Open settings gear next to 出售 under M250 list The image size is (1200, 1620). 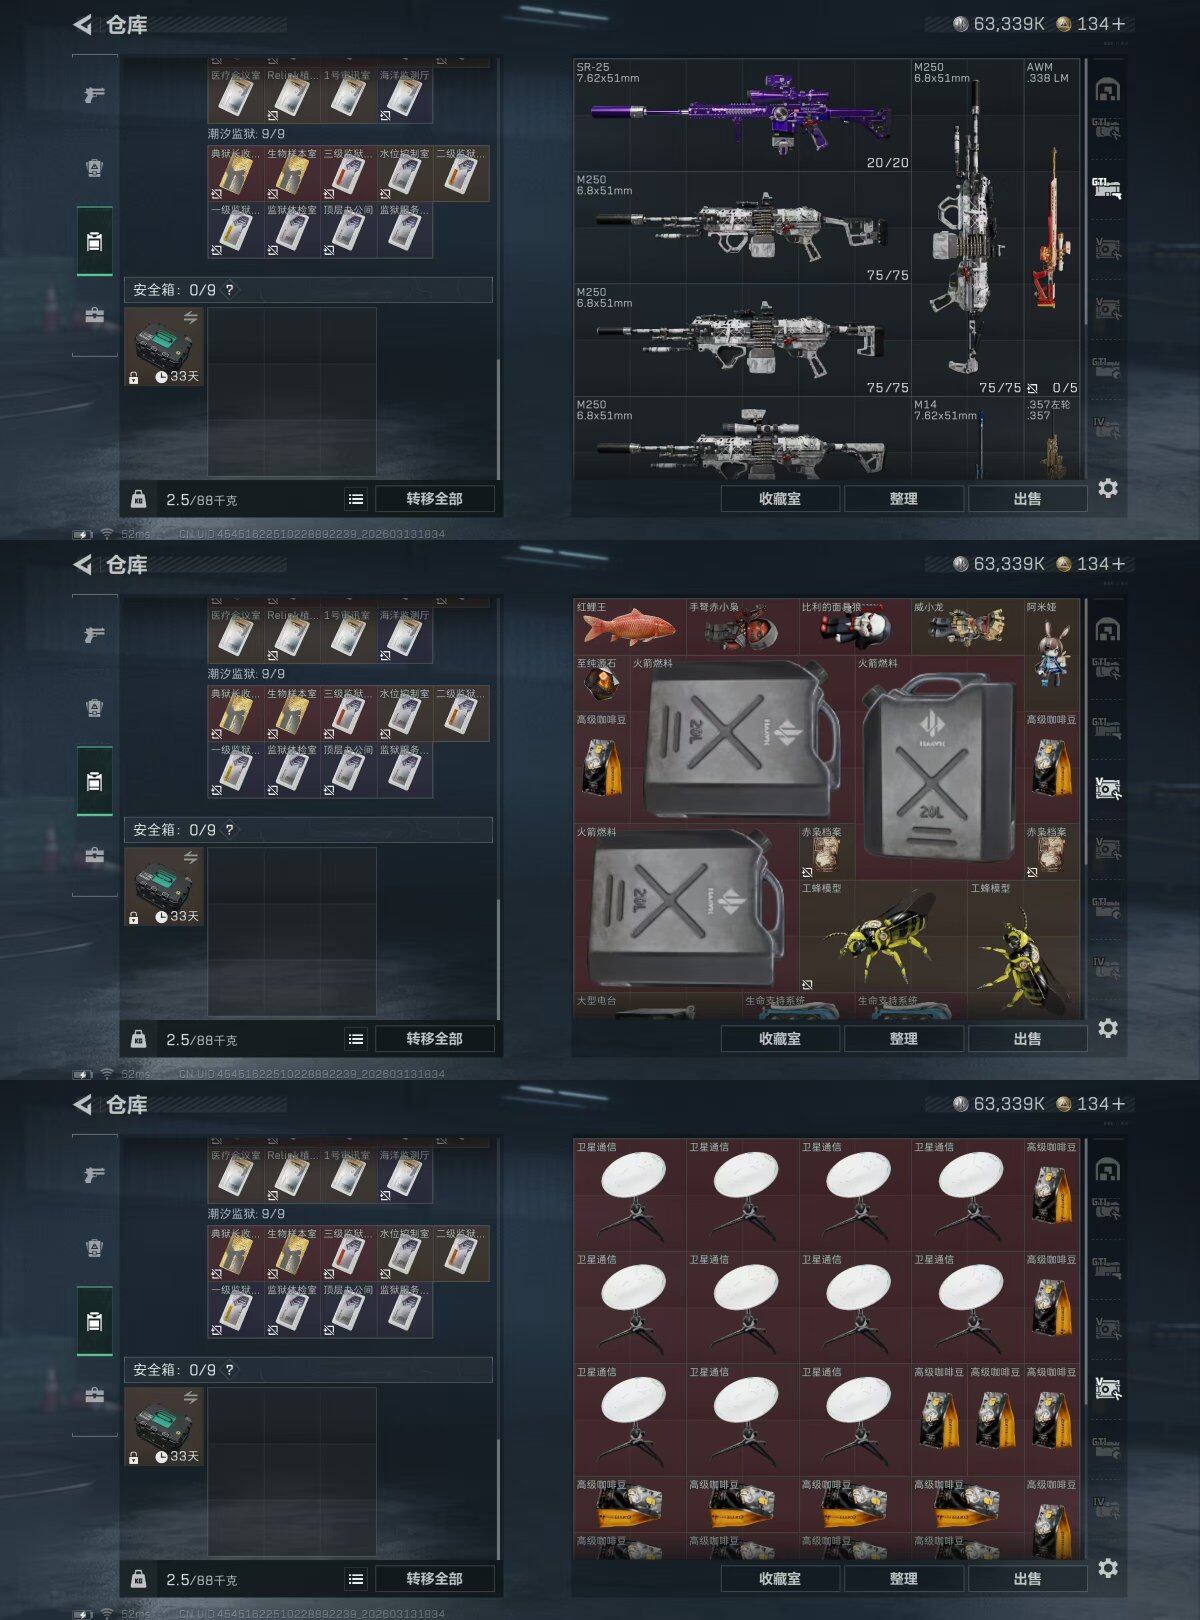(x=1108, y=489)
